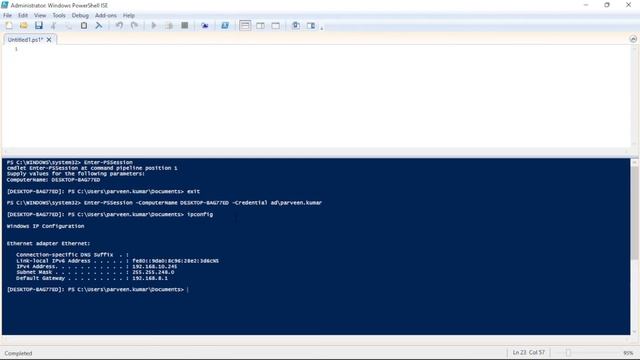The width and height of the screenshot is (640, 360).
Task: Click the PowerShell ISE title bar icon
Action: [x=4, y=5]
